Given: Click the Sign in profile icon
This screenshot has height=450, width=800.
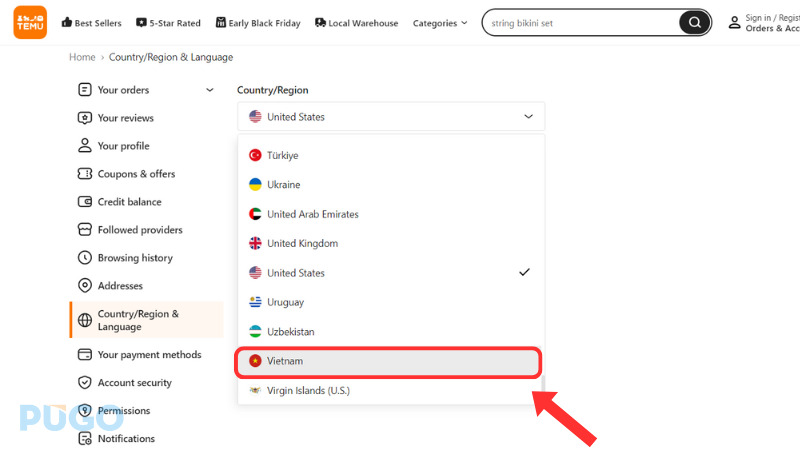Looking at the screenshot, I should tap(735, 22).
